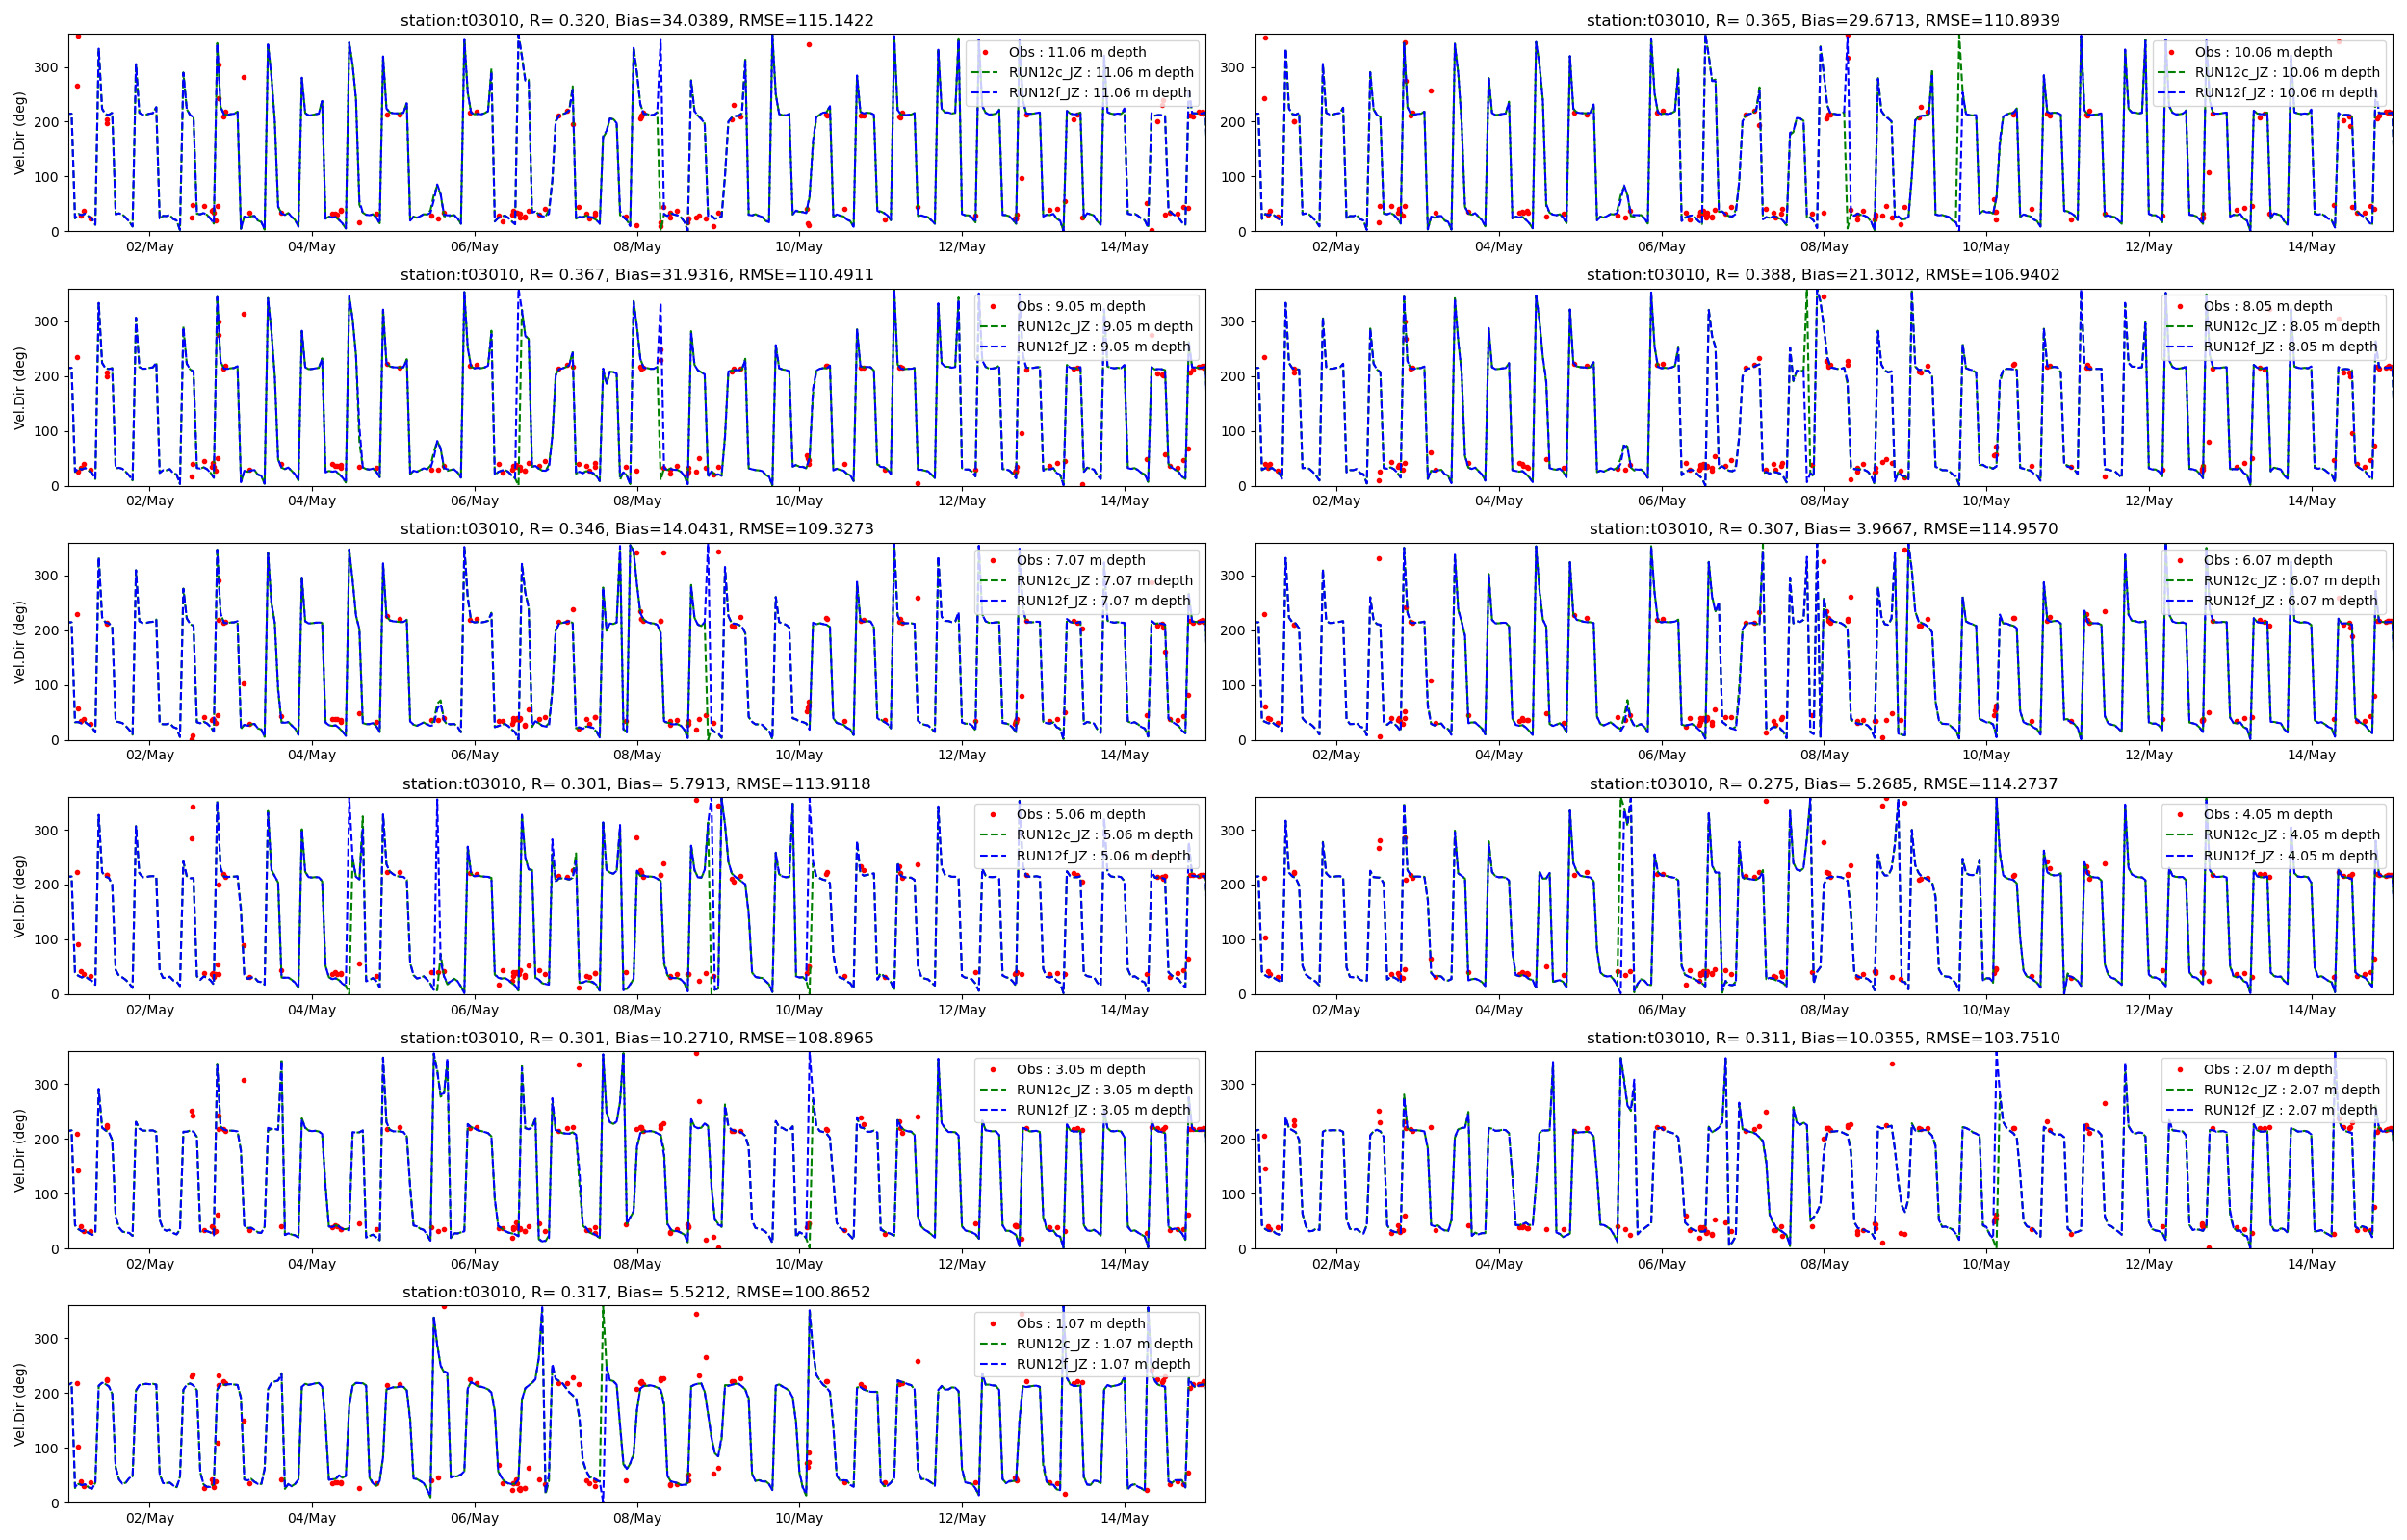
Task: Select 'RUN12c_JZ : 7.07 m depth' legend label
Action: 1104,581
